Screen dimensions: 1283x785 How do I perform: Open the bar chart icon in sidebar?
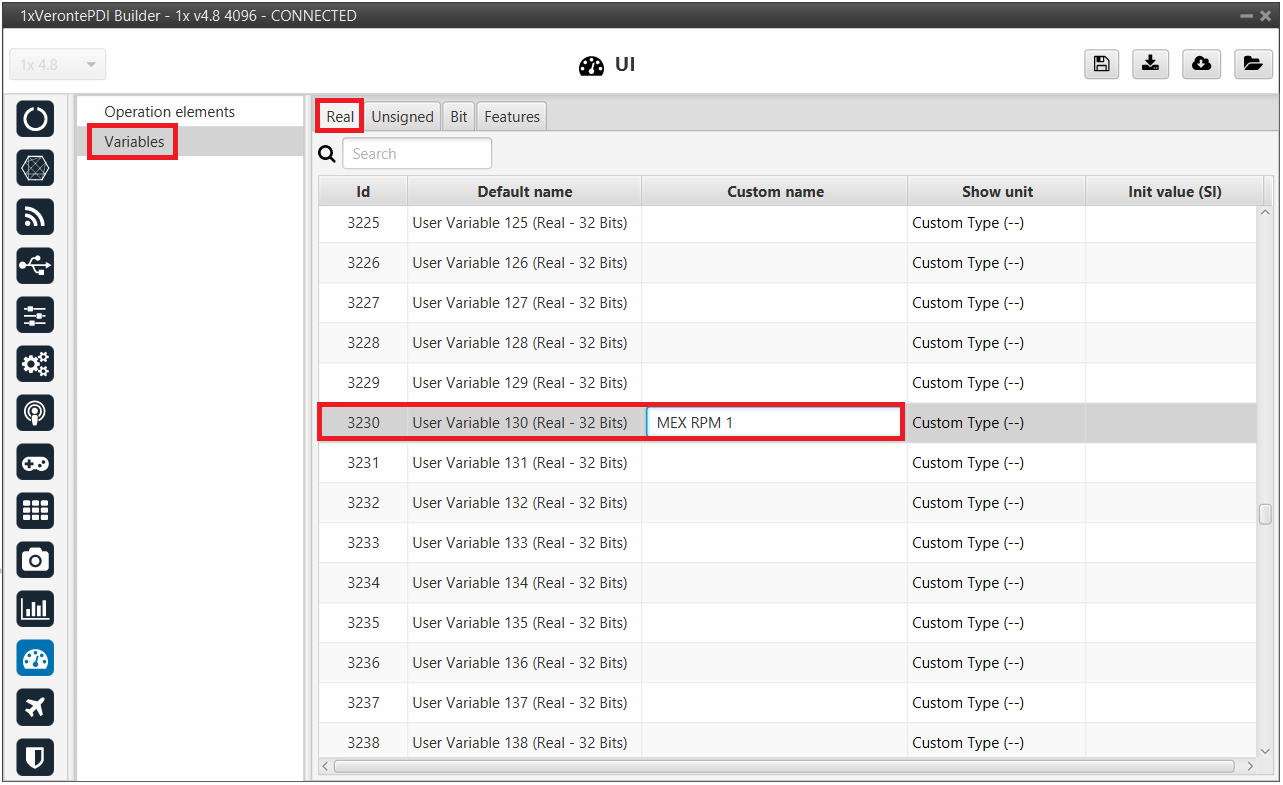[36, 609]
